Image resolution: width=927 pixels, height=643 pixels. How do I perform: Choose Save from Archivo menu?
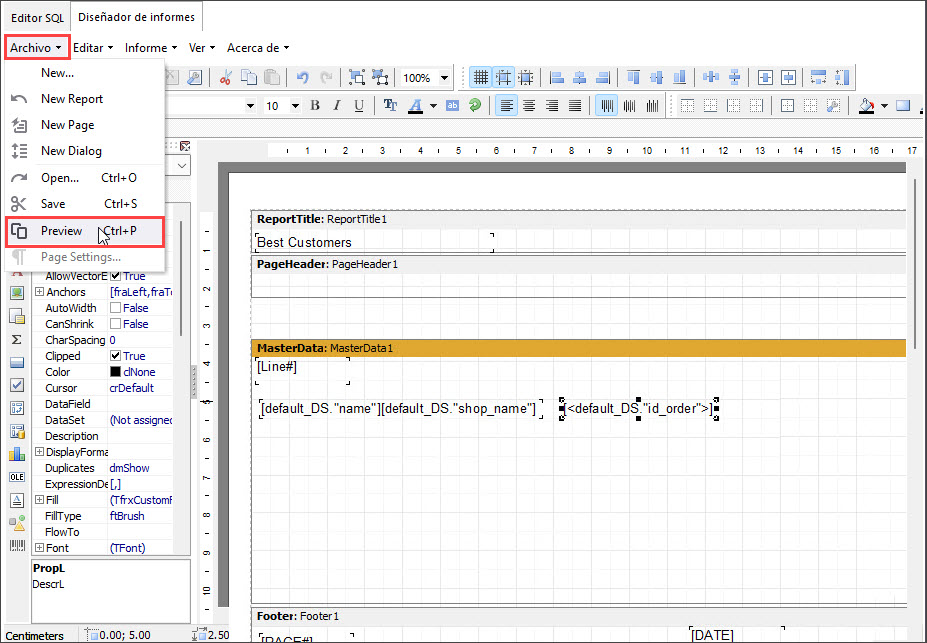(84, 204)
